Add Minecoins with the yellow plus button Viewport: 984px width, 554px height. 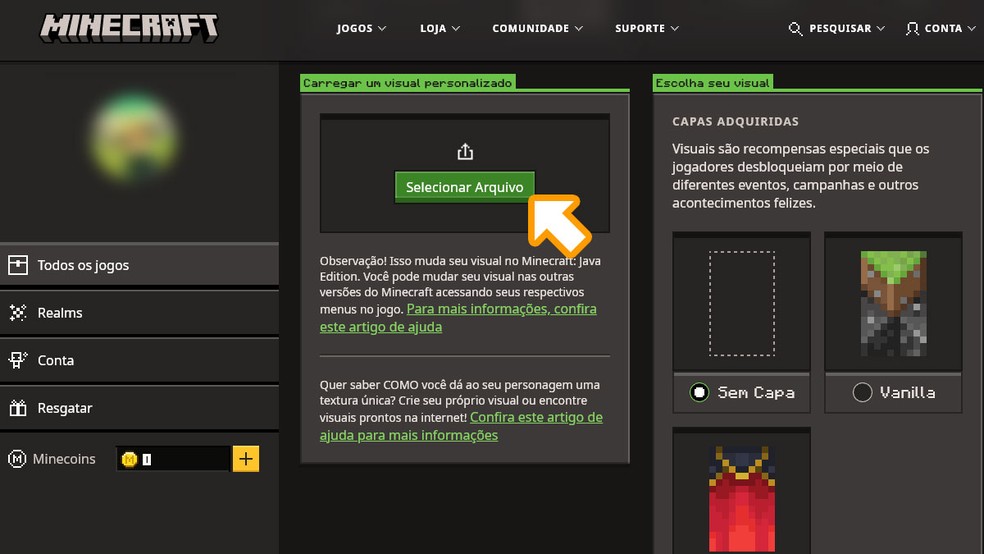[245, 459]
